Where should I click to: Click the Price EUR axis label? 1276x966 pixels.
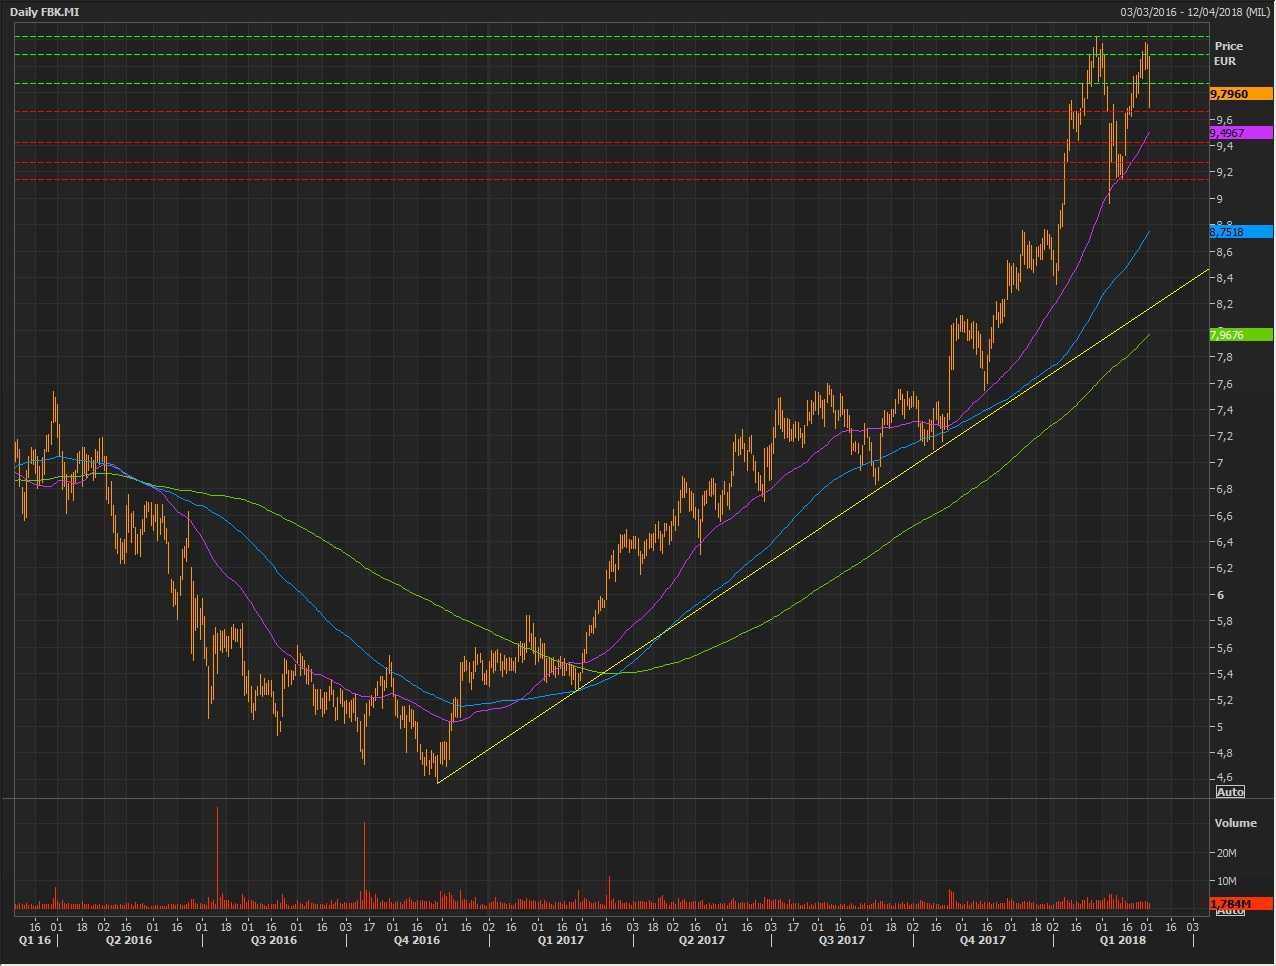(x=1228, y=53)
